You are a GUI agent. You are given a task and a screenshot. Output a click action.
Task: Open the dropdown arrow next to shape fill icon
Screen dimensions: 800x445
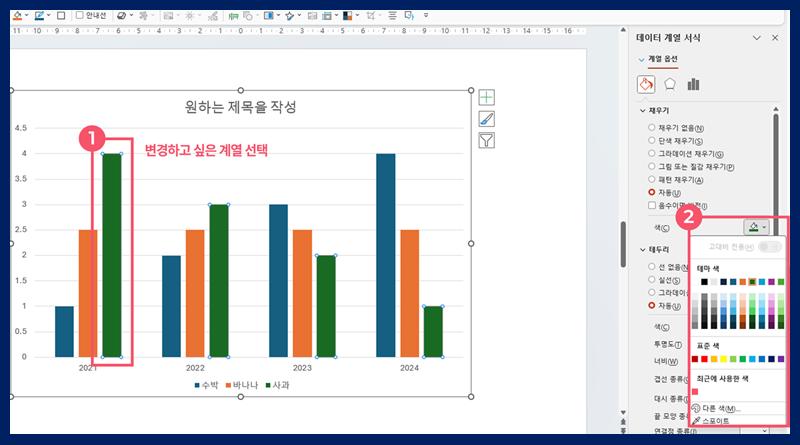(x=27, y=15)
